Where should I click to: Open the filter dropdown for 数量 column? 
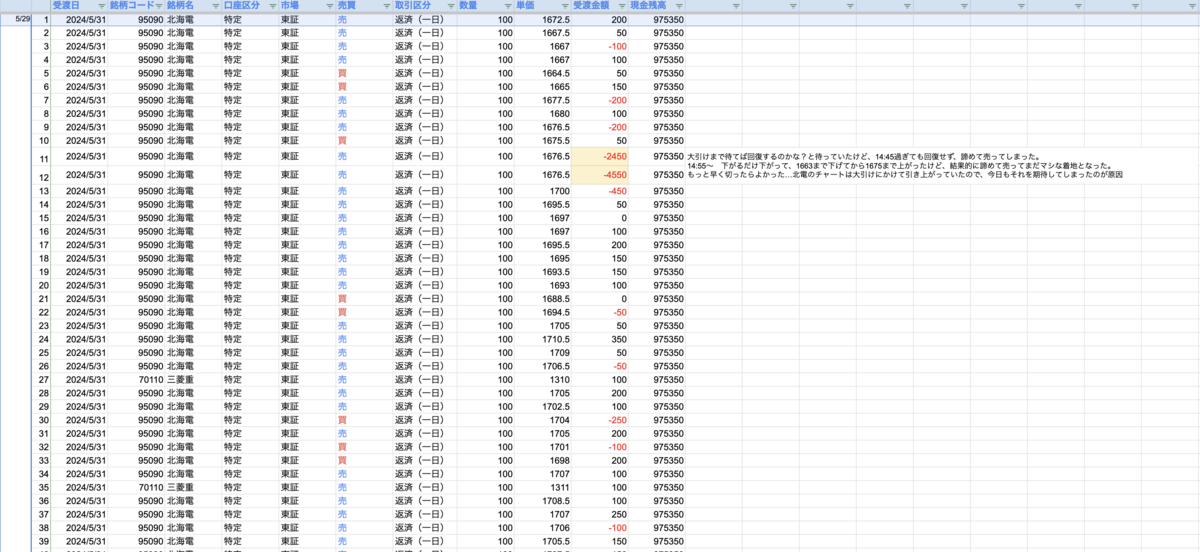(x=507, y=6)
